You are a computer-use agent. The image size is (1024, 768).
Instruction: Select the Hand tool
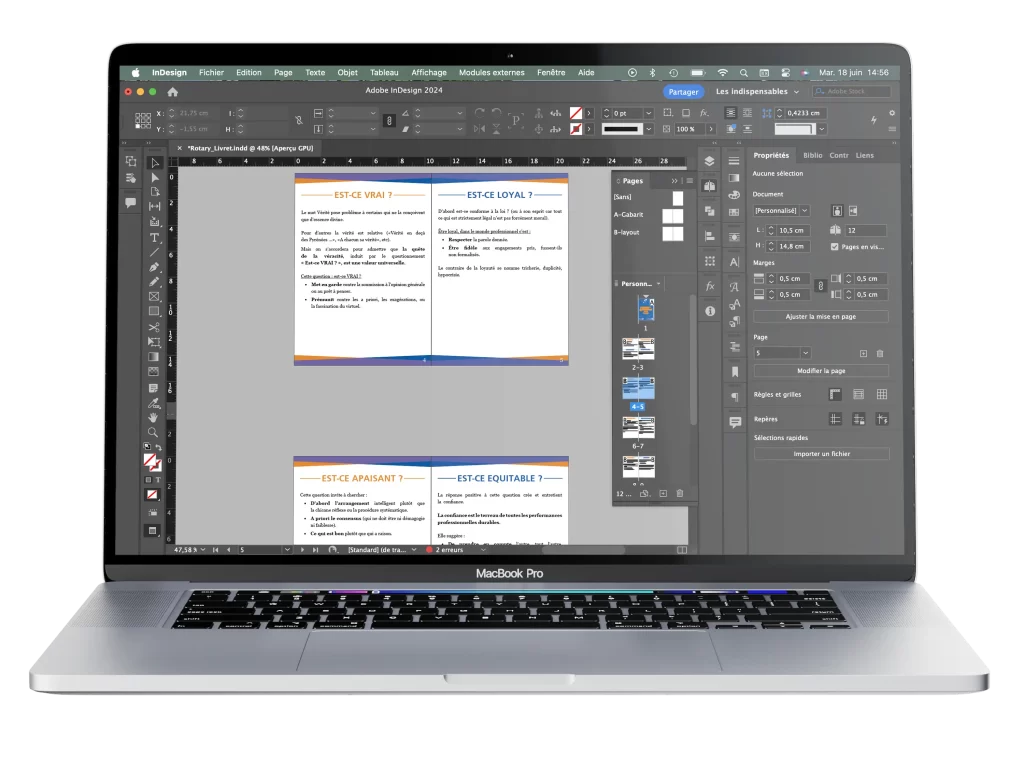pyautogui.click(x=153, y=417)
